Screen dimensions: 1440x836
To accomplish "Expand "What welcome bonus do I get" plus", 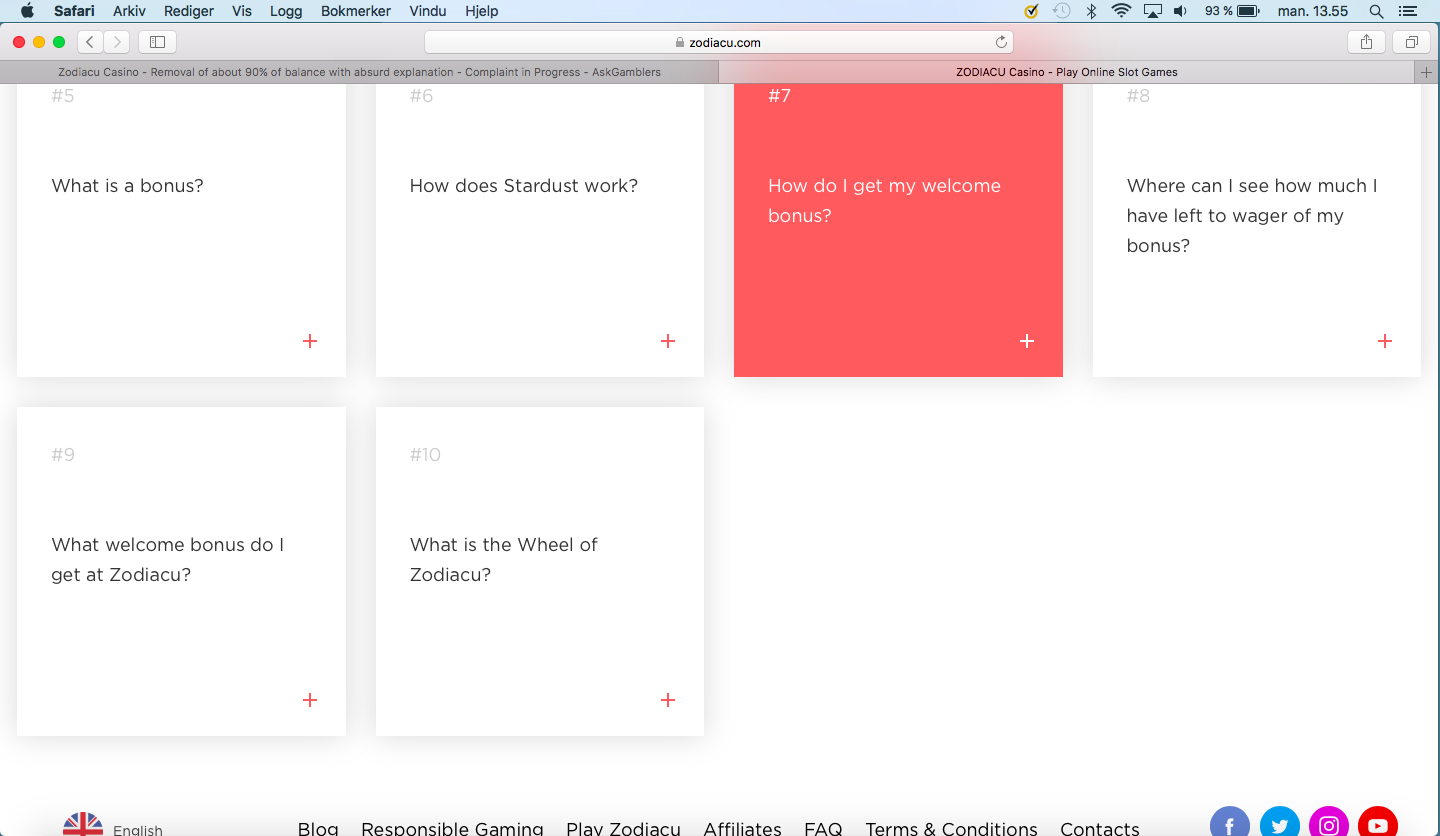I will [x=310, y=700].
